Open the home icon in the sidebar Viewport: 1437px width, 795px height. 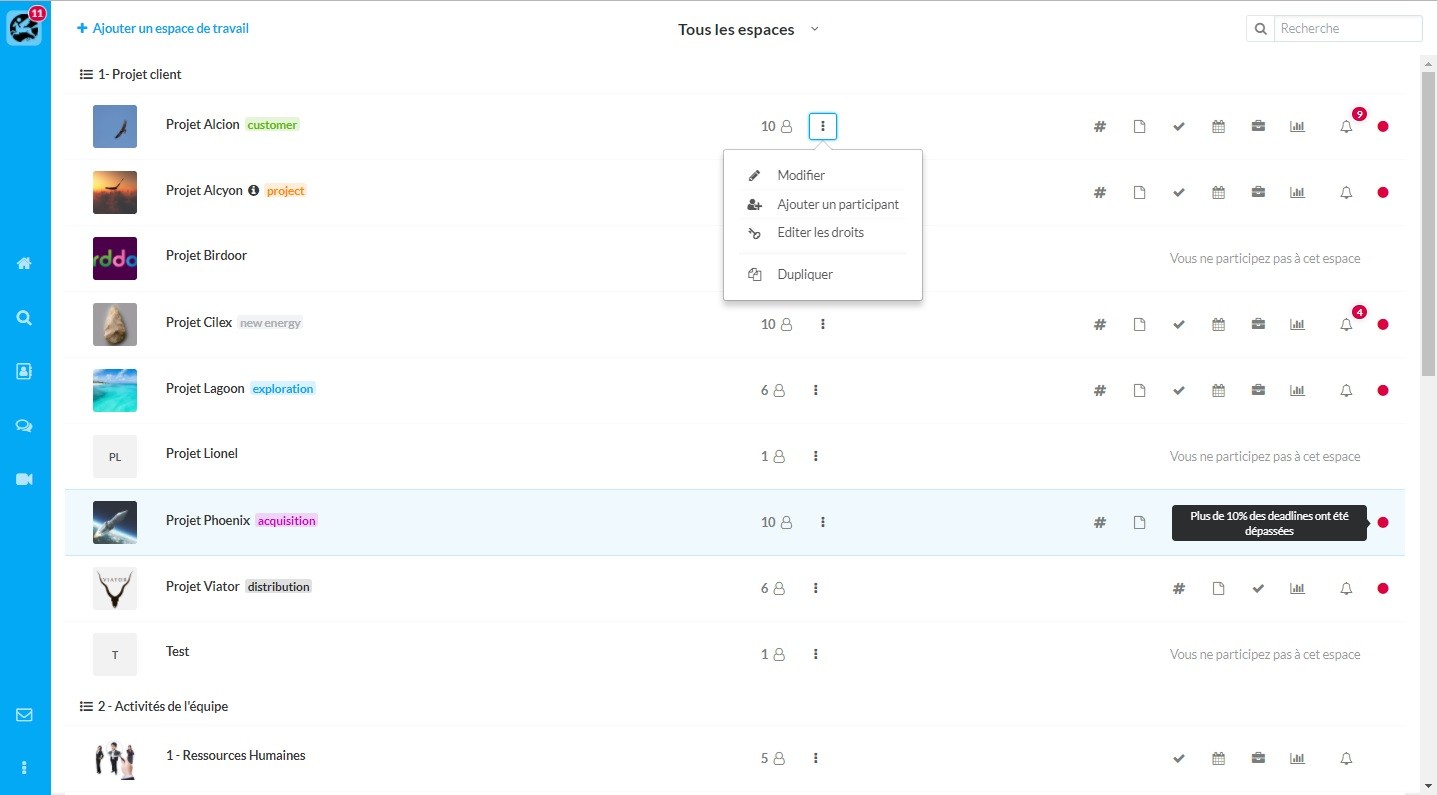(x=24, y=263)
